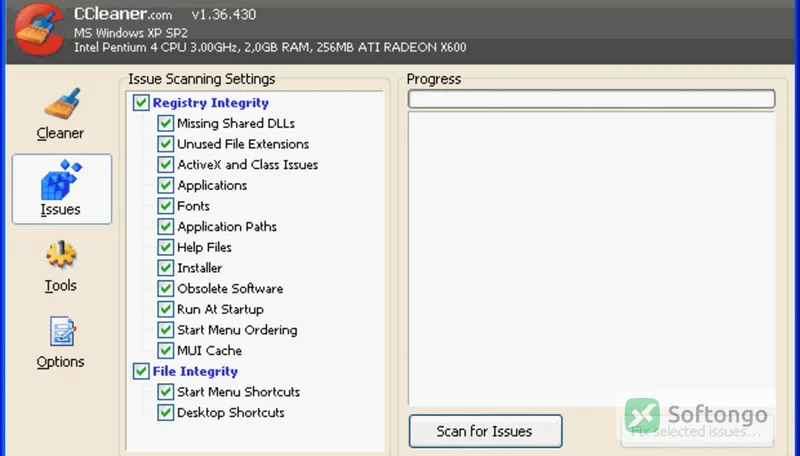Image resolution: width=800 pixels, height=456 pixels.
Task: Click the Progress label
Action: [434, 79]
